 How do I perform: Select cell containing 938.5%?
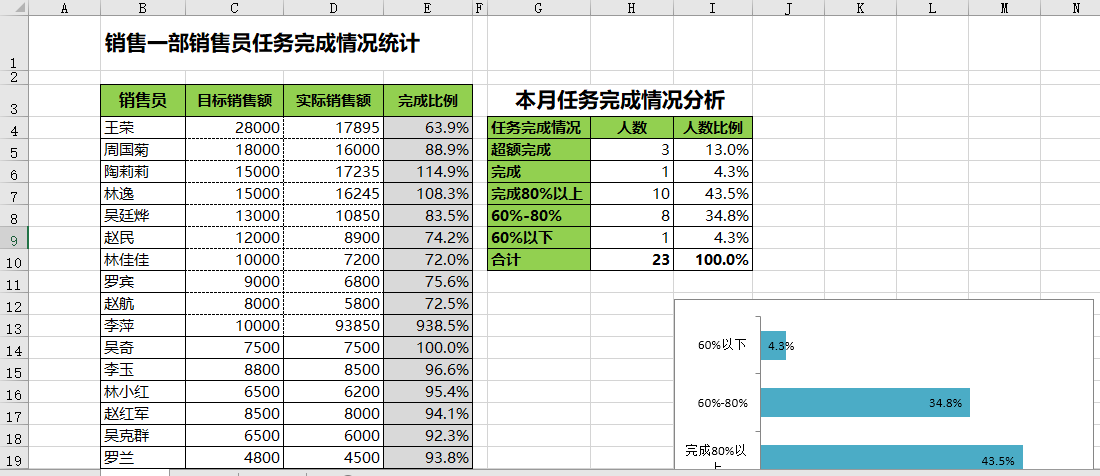click(427, 326)
